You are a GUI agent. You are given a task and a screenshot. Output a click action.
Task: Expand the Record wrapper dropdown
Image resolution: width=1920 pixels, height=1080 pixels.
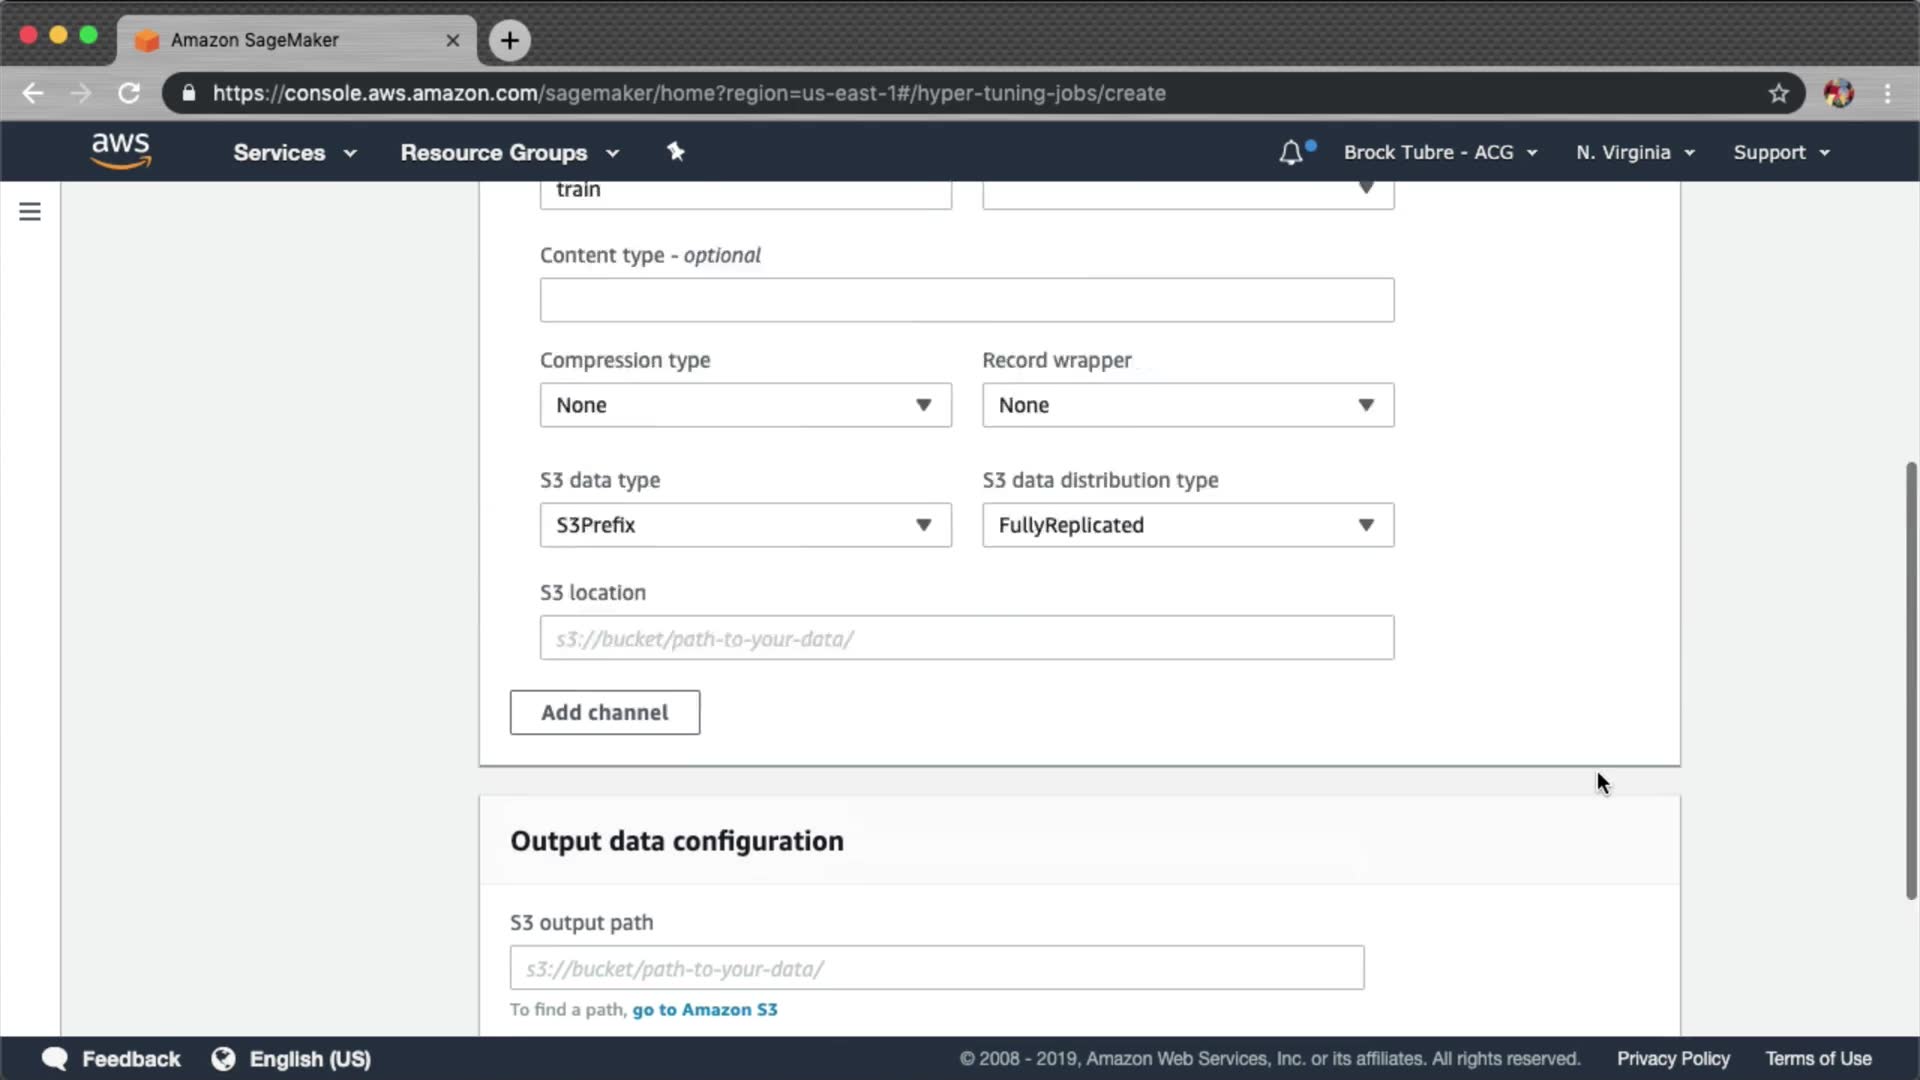pyautogui.click(x=1187, y=405)
